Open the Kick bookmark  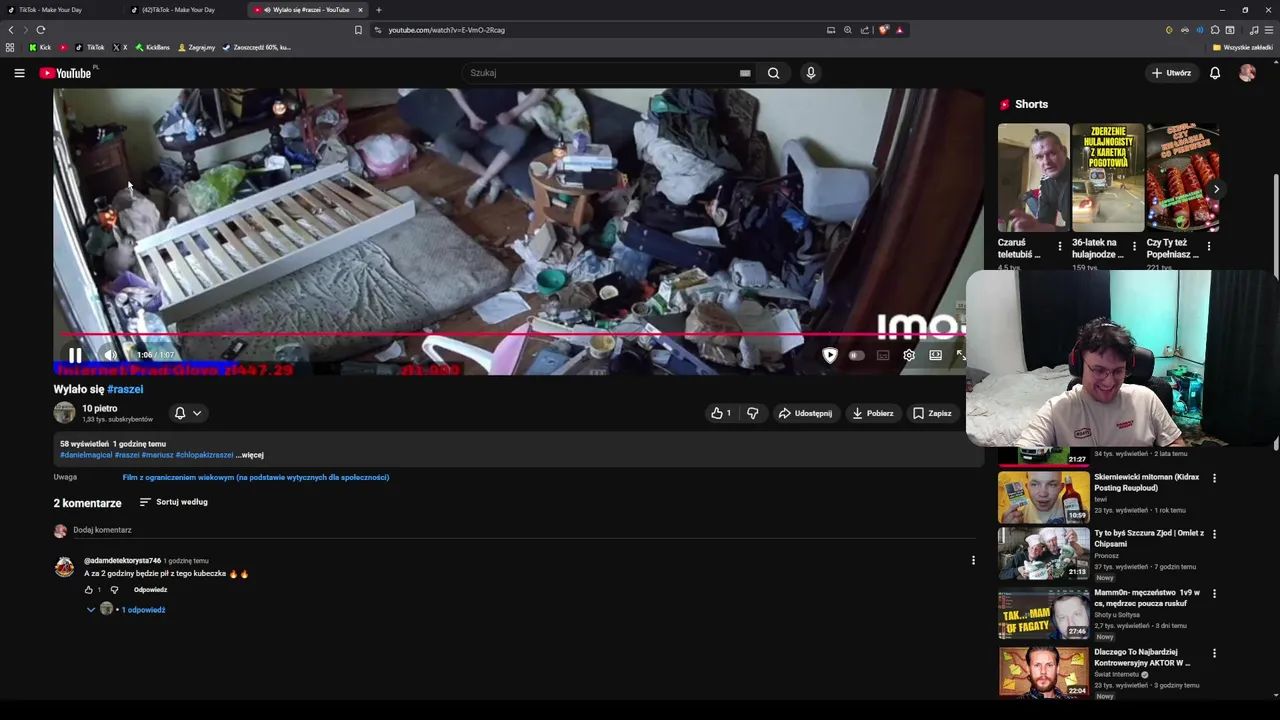pyautogui.click(x=40, y=47)
